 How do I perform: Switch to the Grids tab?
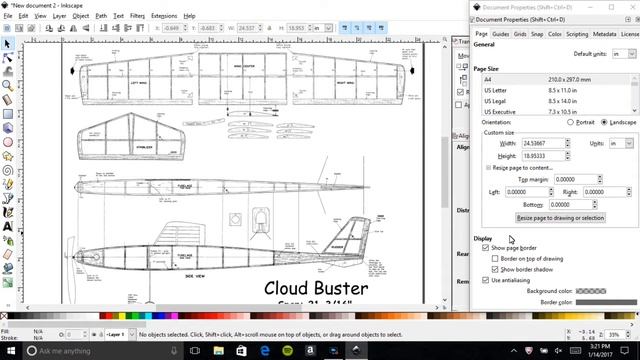point(520,34)
